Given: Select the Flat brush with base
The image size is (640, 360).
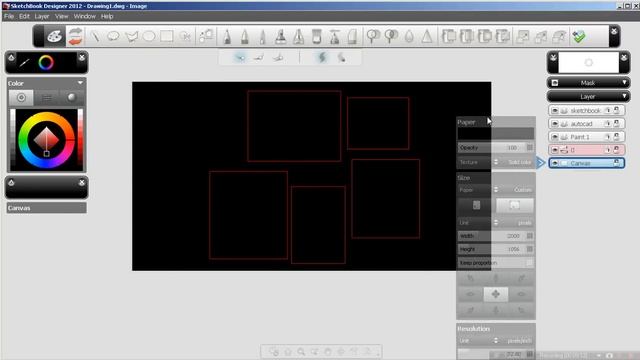Looking at the screenshot, I should [280, 36].
